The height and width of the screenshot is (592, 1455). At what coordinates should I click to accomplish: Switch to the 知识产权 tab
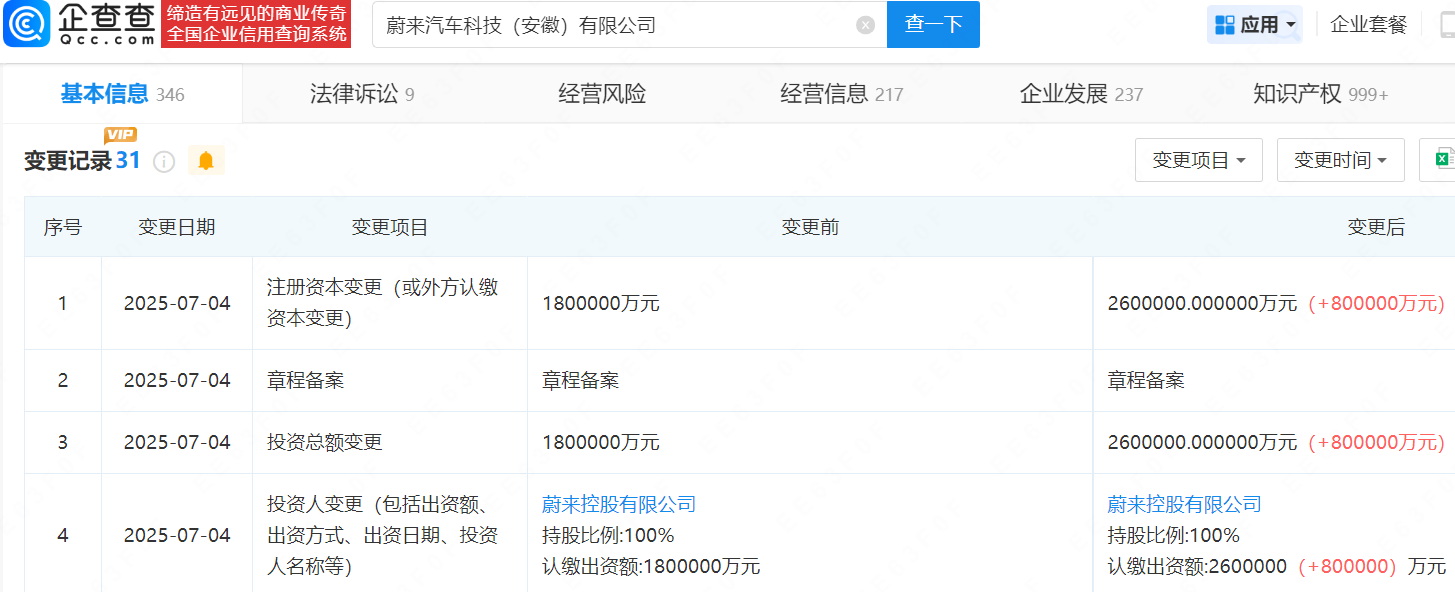point(1320,94)
